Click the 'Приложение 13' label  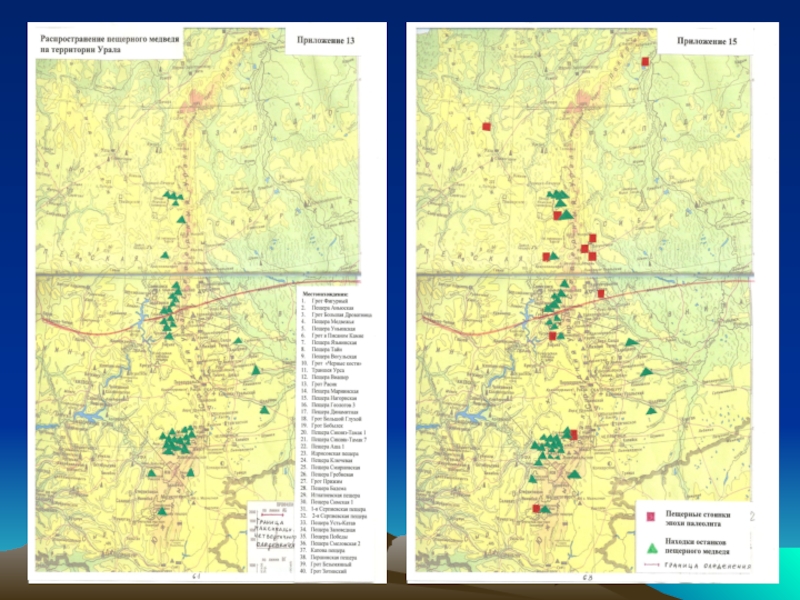[x=326, y=40]
